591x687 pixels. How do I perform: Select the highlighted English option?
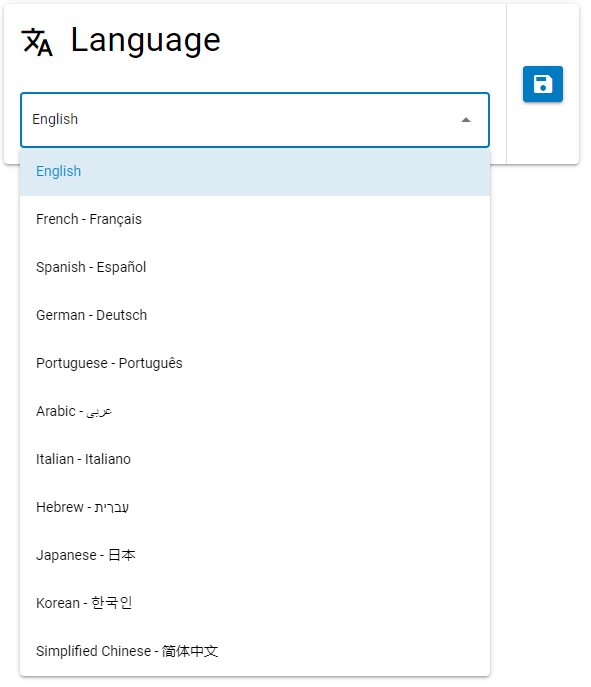(255, 171)
